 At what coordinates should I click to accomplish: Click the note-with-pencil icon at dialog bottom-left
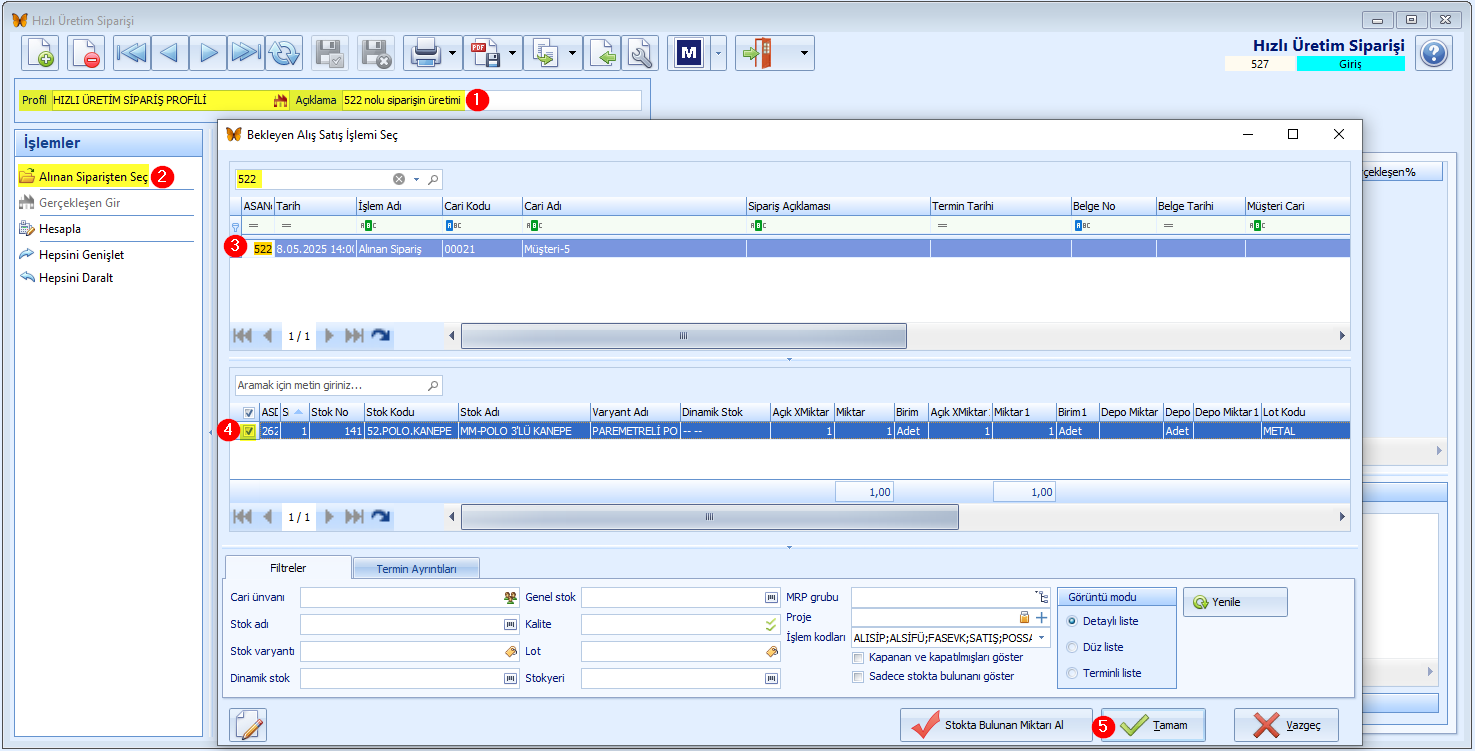[x=247, y=725]
